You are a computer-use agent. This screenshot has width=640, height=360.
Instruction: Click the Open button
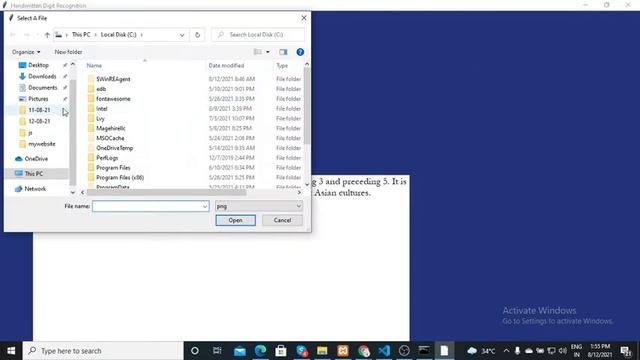click(x=236, y=220)
